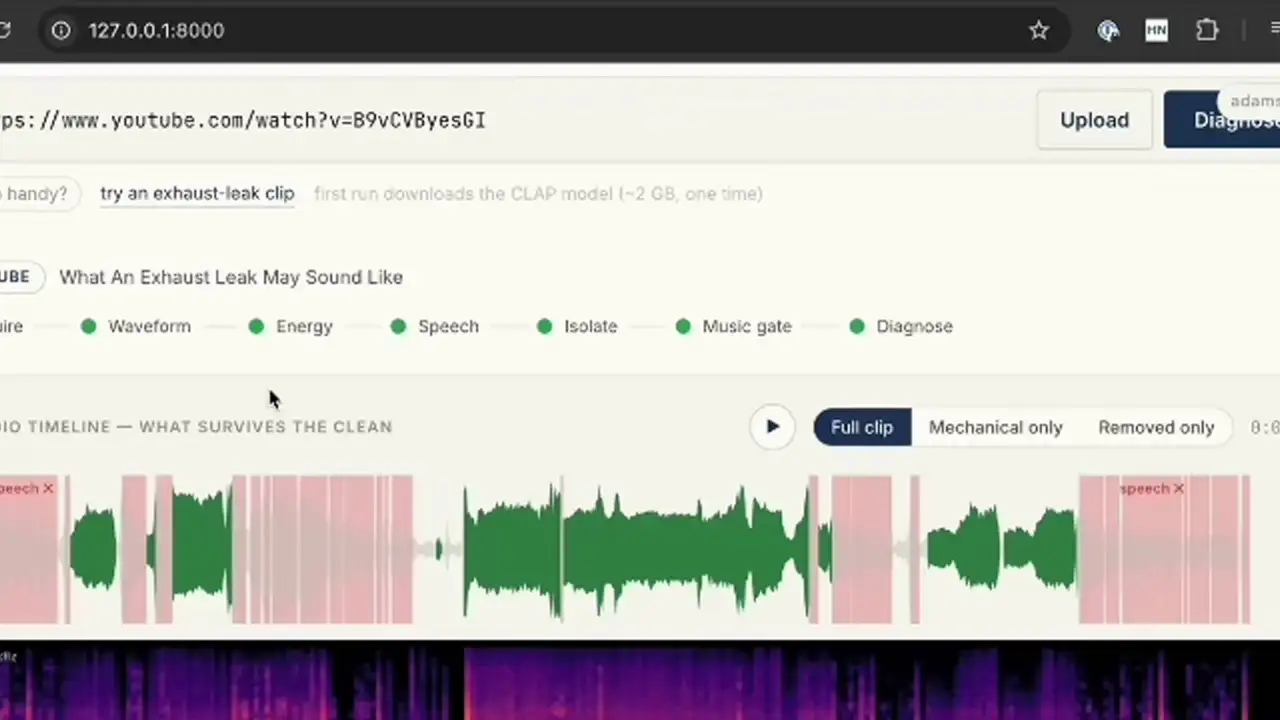Image resolution: width=1280 pixels, height=720 pixels.
Task: Click the HN extension icon
Action: (1156, 30)
